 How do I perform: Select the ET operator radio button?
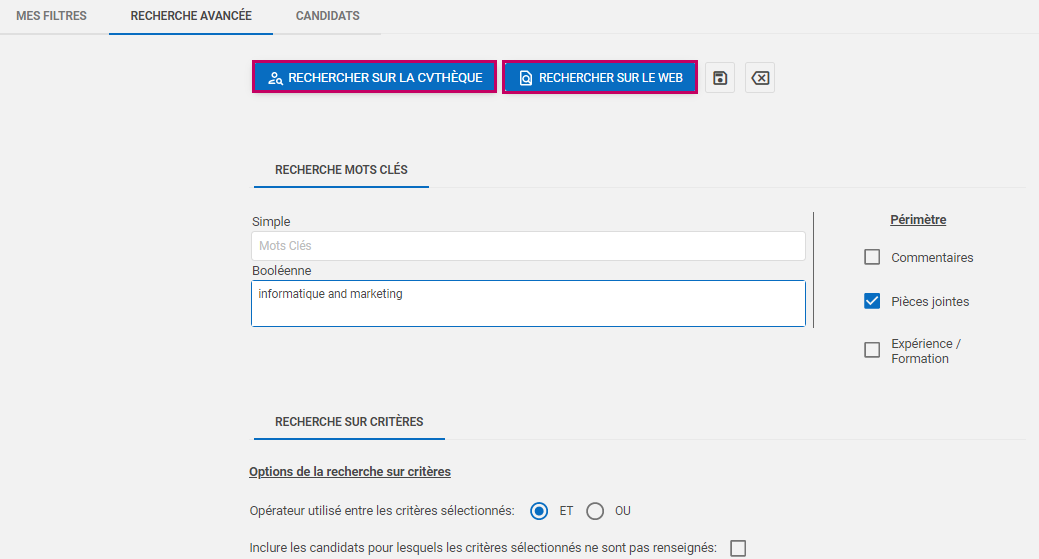[539, 511]
